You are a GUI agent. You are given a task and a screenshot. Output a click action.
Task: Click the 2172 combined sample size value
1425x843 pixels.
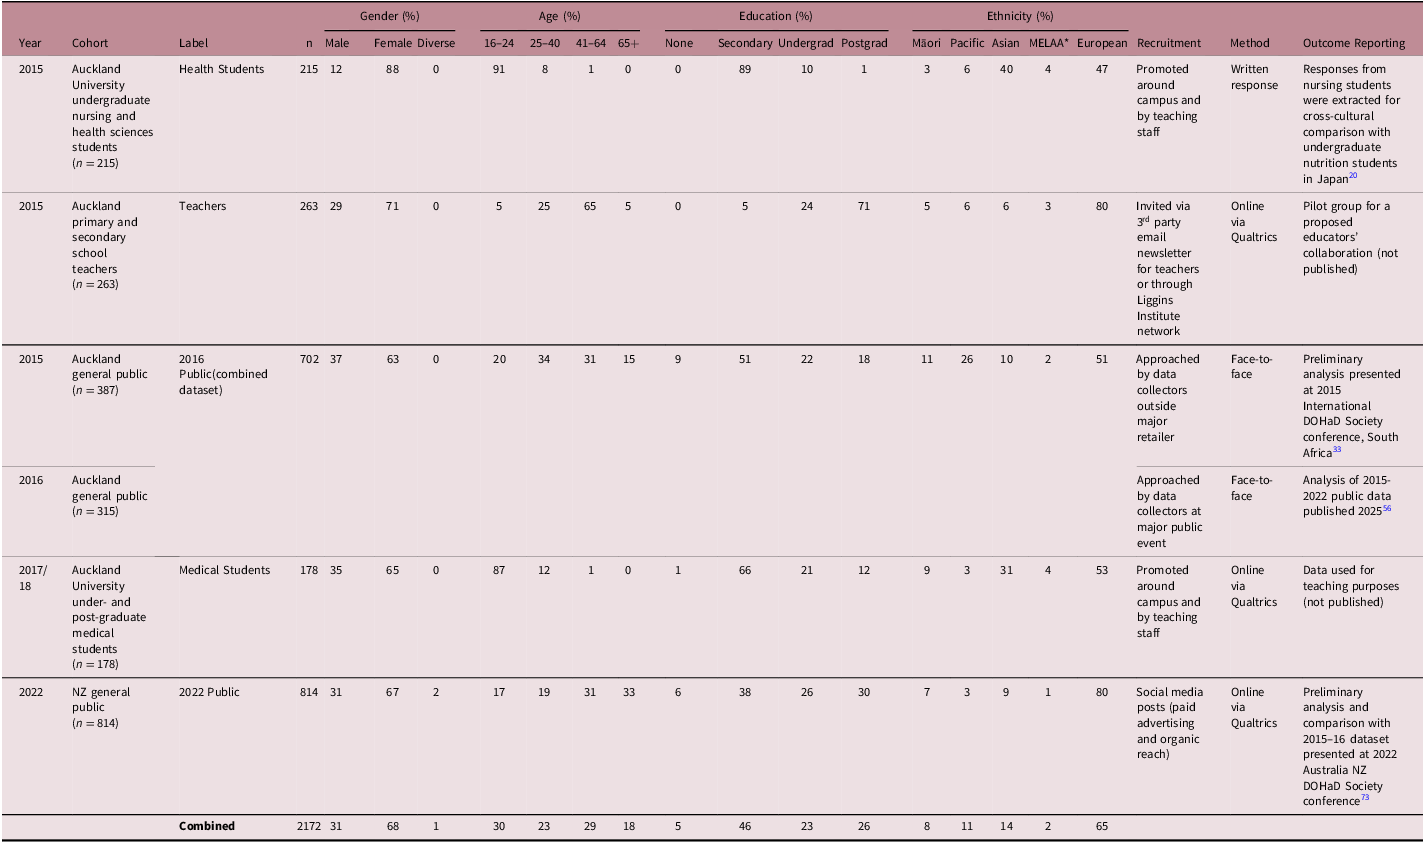(310, 826)
